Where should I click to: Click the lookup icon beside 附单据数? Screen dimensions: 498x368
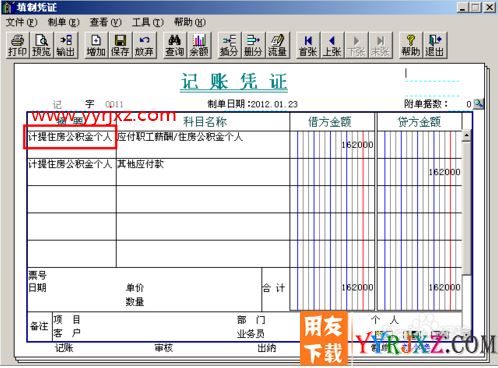[478, 104]
